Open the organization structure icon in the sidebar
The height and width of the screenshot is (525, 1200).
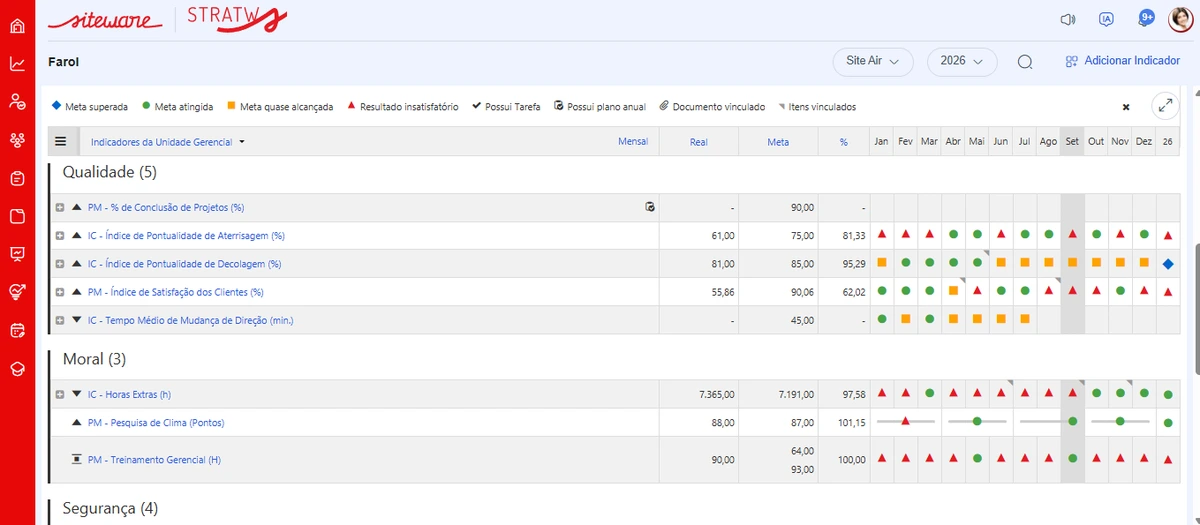(17, 139)
